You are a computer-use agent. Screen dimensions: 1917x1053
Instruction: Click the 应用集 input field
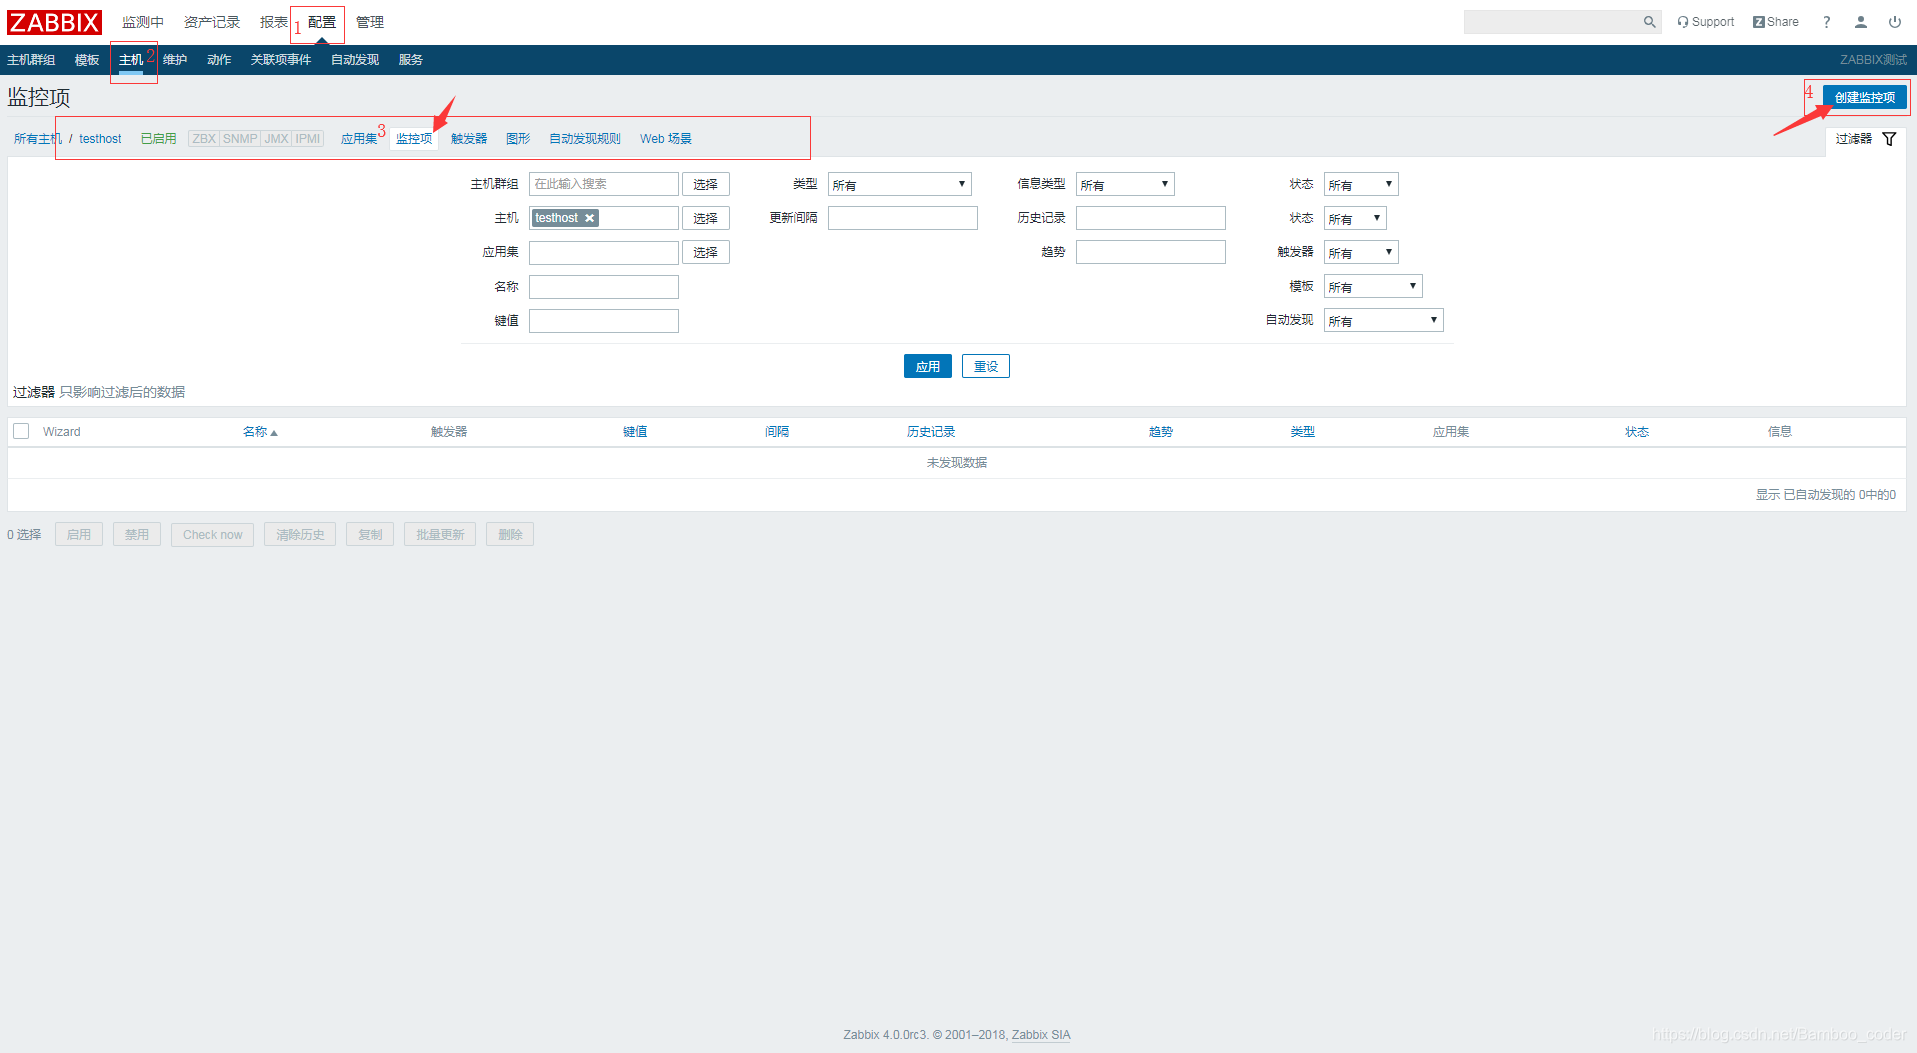coord(604,252)
